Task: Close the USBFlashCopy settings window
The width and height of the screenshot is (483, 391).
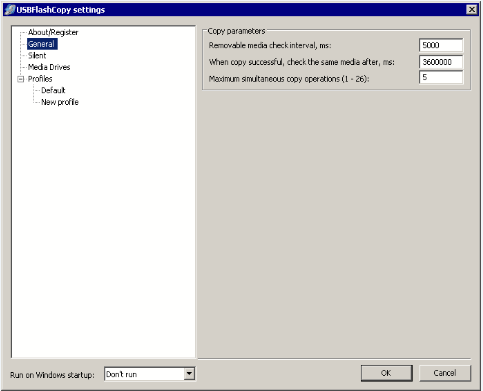Action: point(472,9)
